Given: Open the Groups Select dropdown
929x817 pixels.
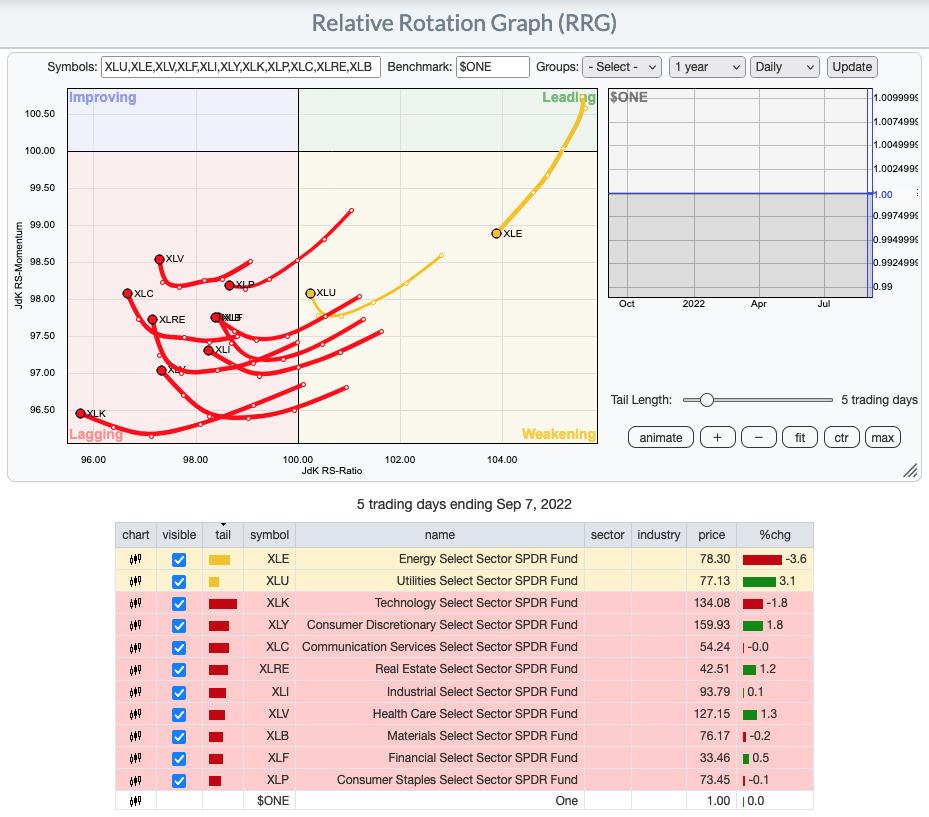Looking at the screenshot, I should [622, 67].
